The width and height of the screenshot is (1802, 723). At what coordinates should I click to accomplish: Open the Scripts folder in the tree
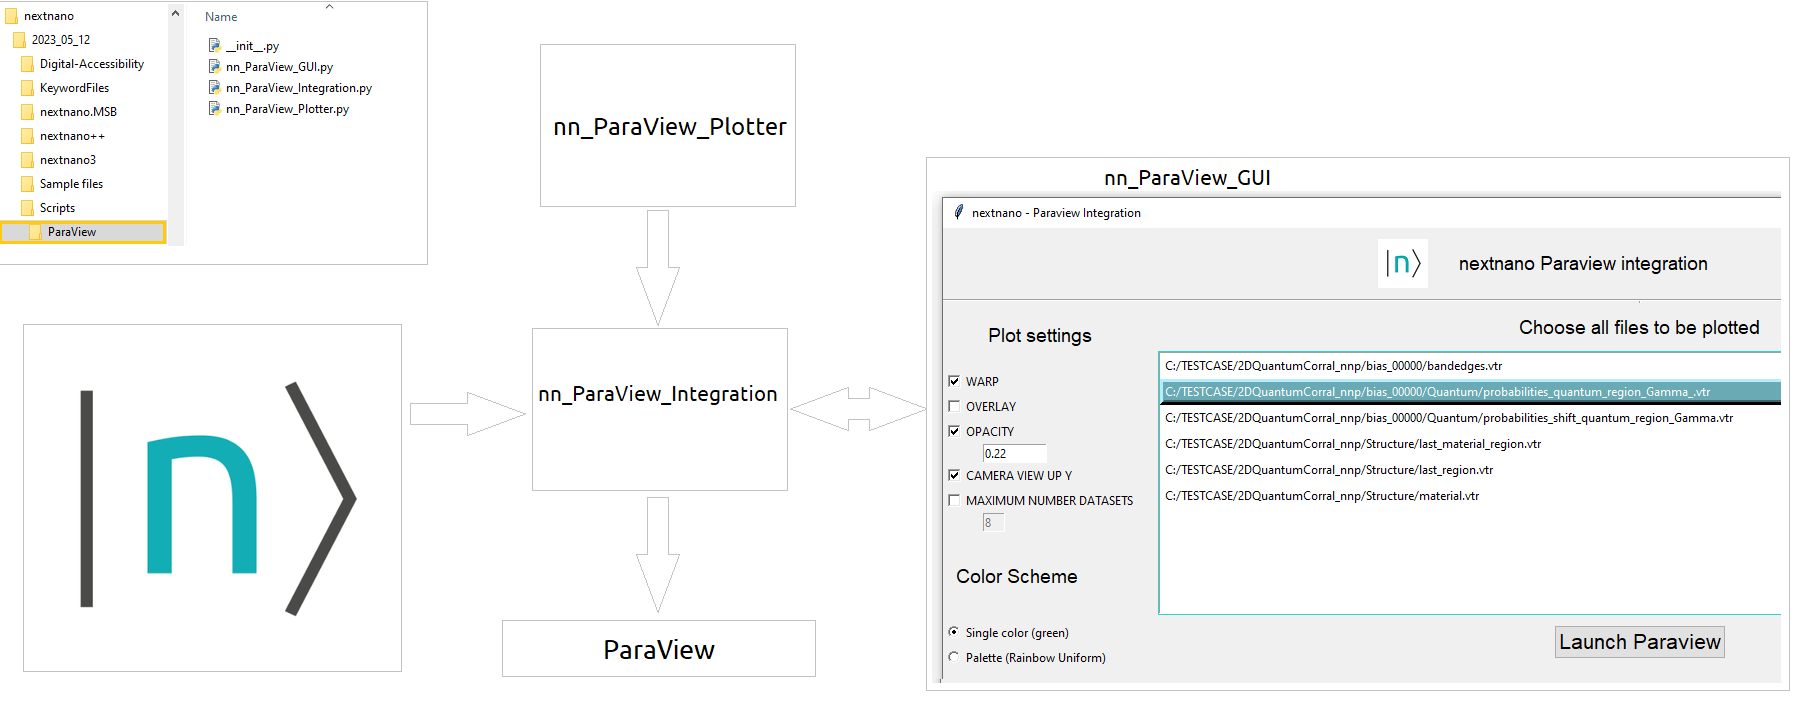click(x=57, y=208)
